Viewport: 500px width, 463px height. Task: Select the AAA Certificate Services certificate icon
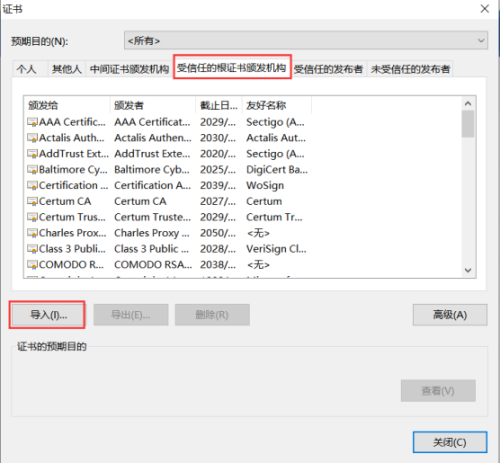click(x=33, y=122)
